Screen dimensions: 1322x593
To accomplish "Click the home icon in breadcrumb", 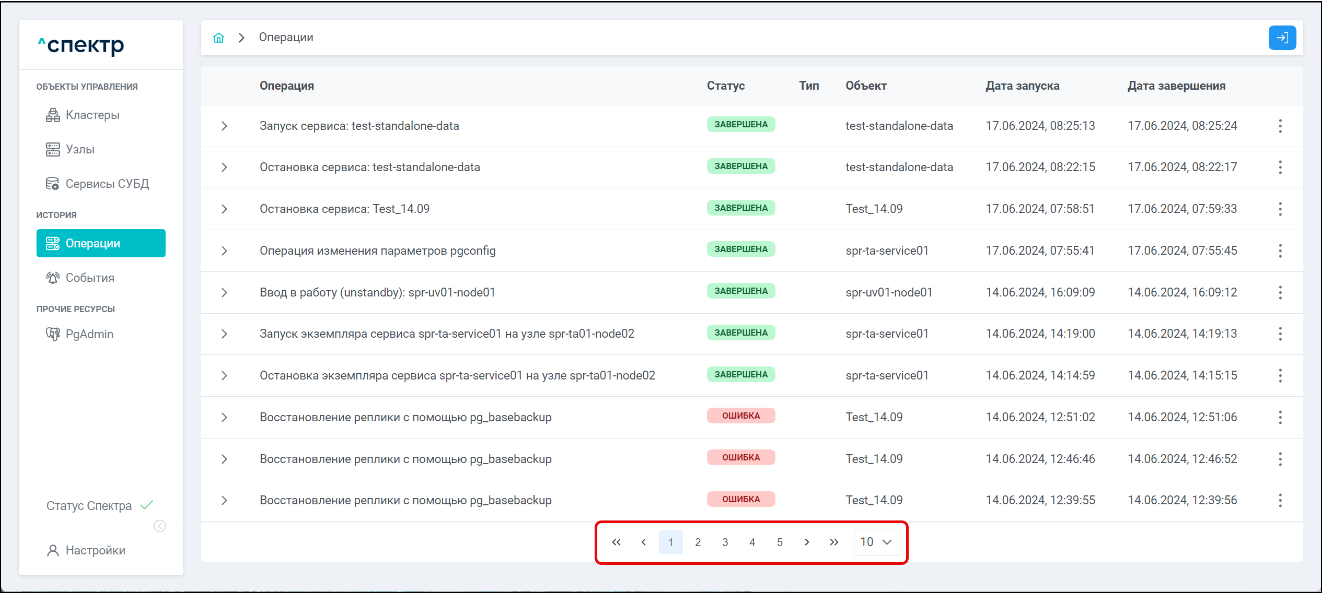I will pyautogui.click(x=218, y=38).
